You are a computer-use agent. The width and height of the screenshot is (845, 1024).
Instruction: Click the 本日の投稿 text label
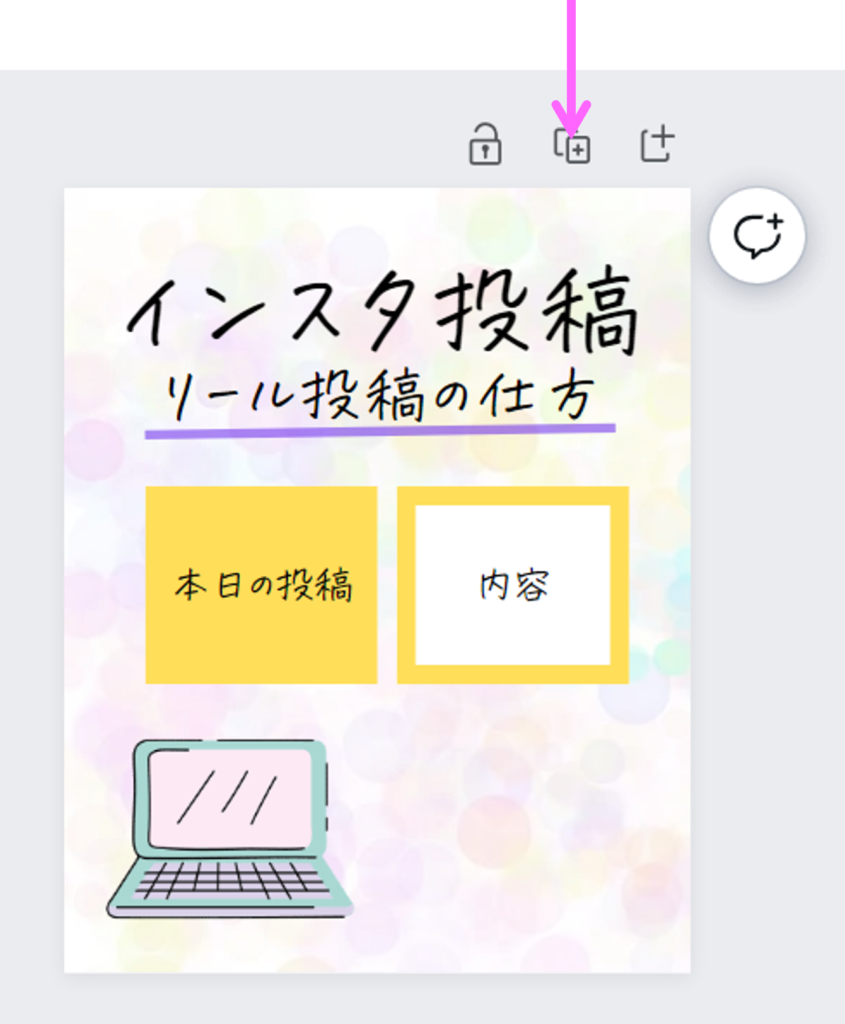(x=264, y=585)
